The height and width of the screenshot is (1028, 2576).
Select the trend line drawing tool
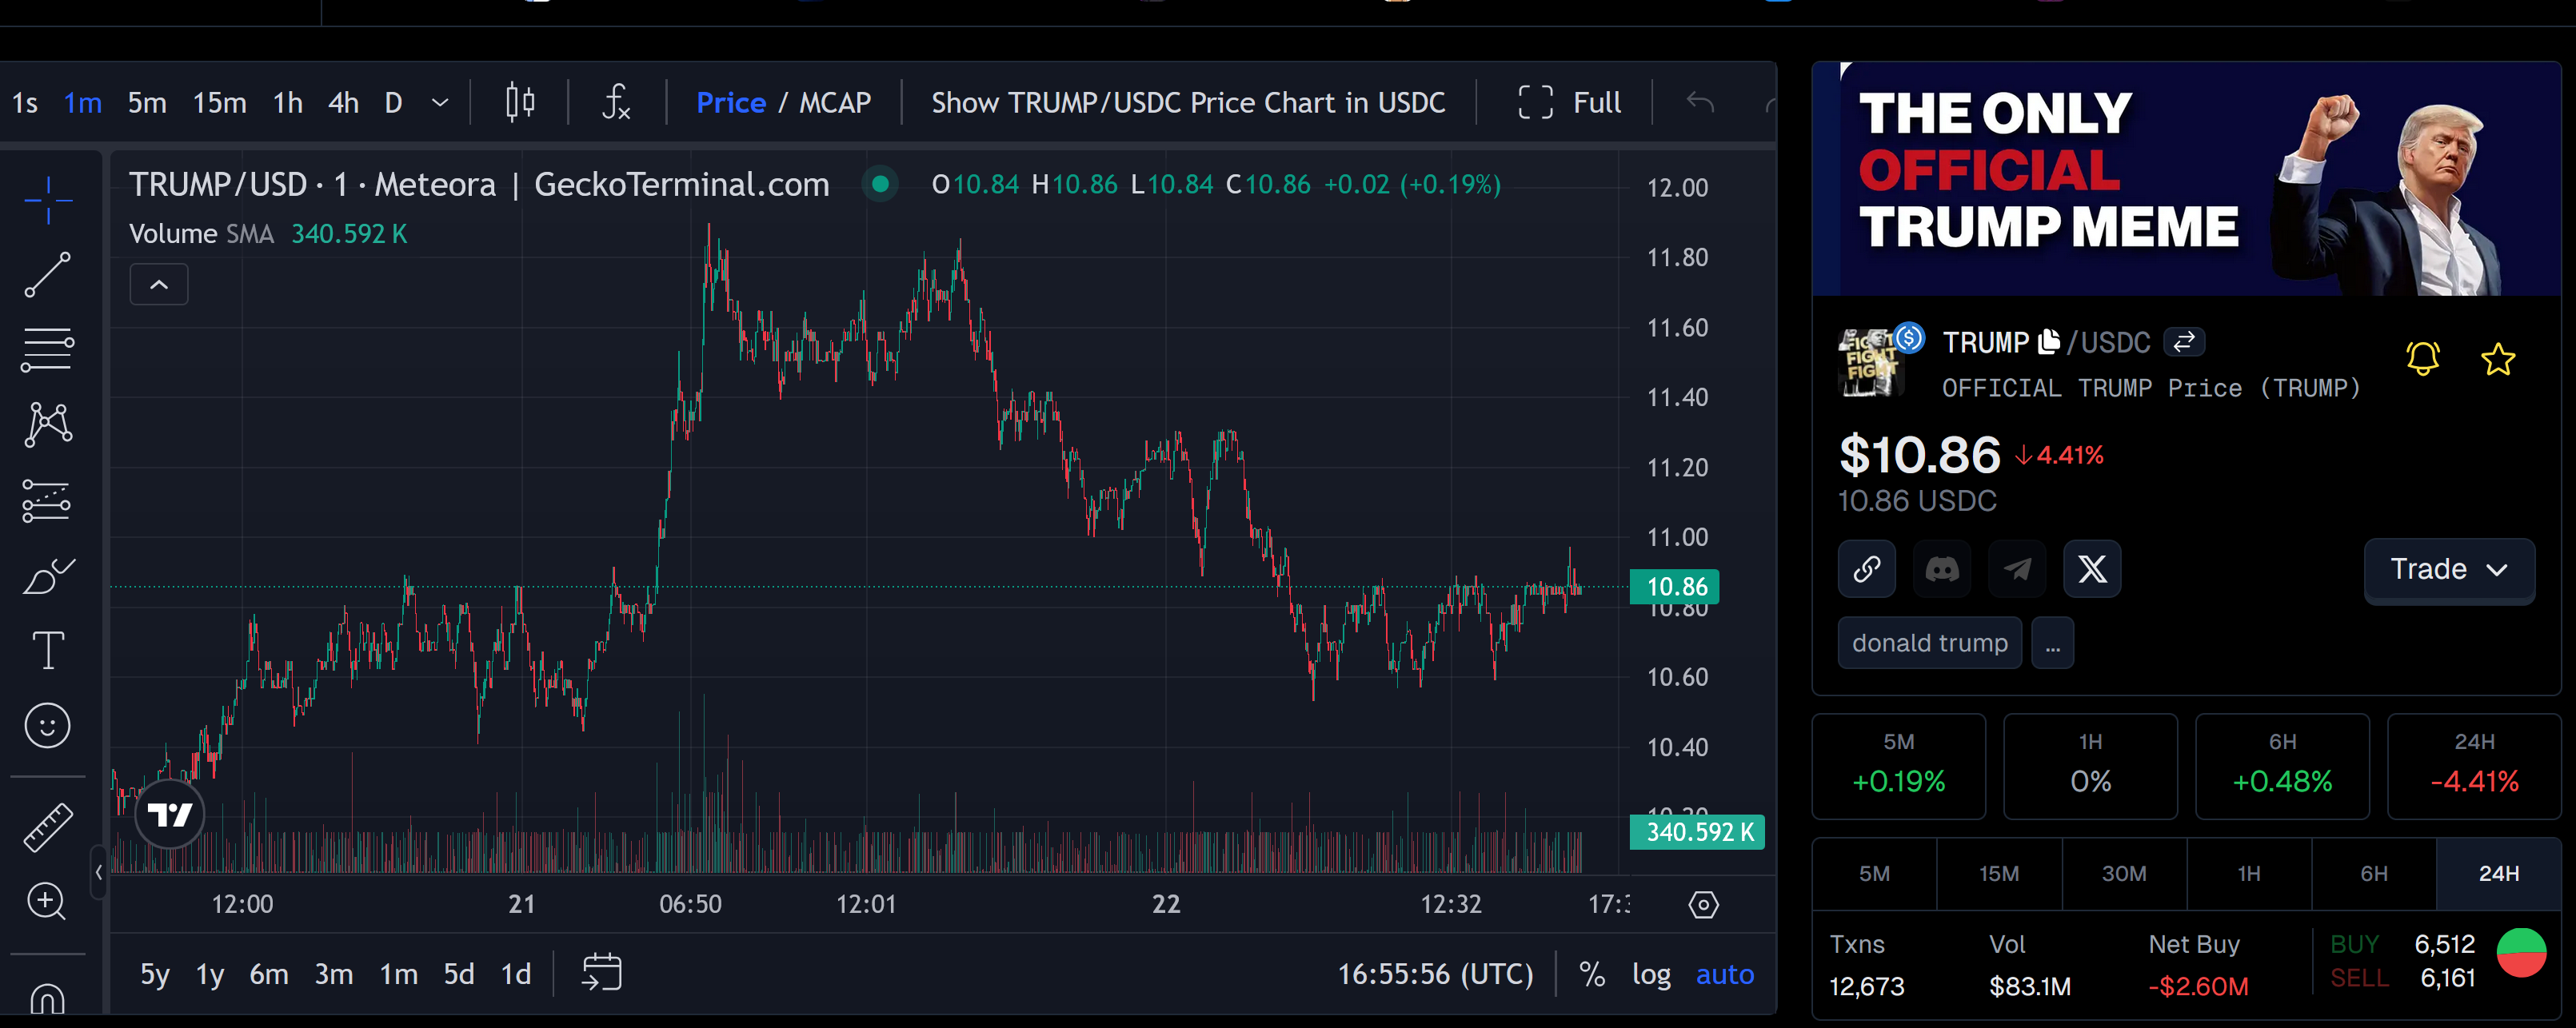point(48,274)
